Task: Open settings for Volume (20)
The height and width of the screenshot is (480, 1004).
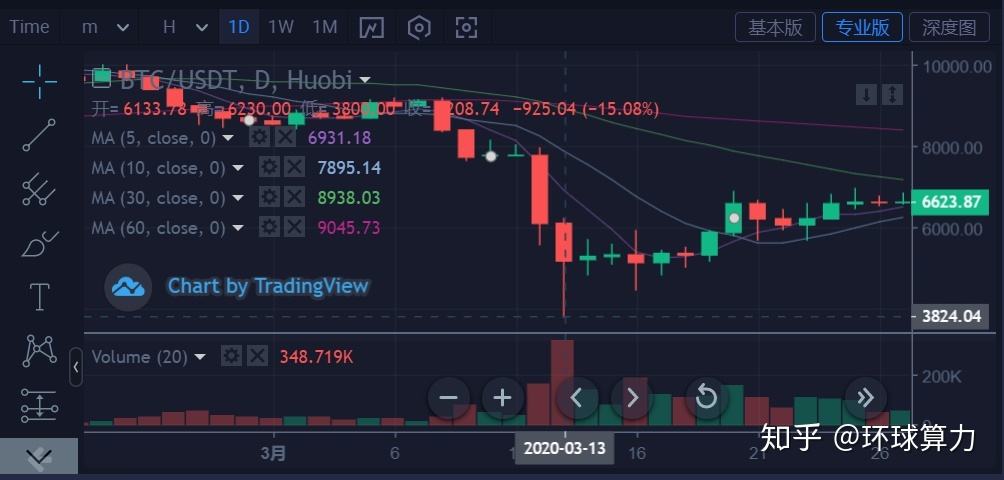Action: tap(231, 356)
